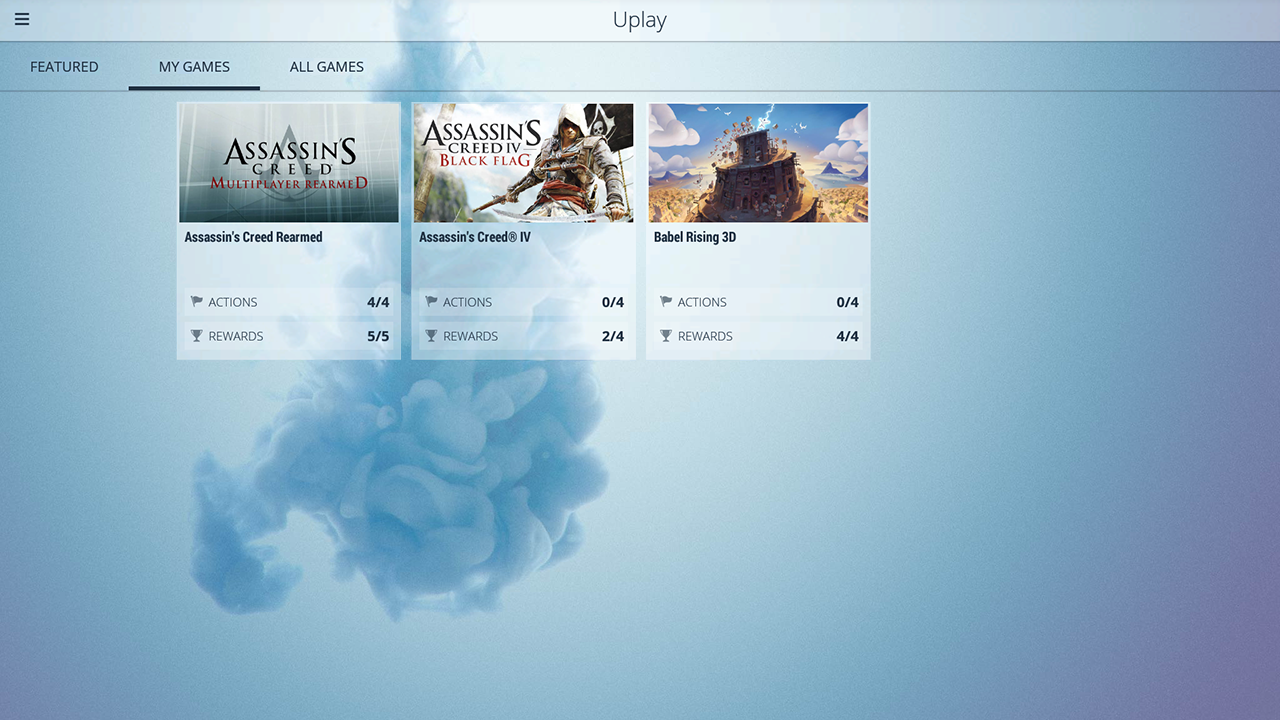Open Babel Rising 3D cover art
Screen dimensions: 1280x720
point(758,163)
